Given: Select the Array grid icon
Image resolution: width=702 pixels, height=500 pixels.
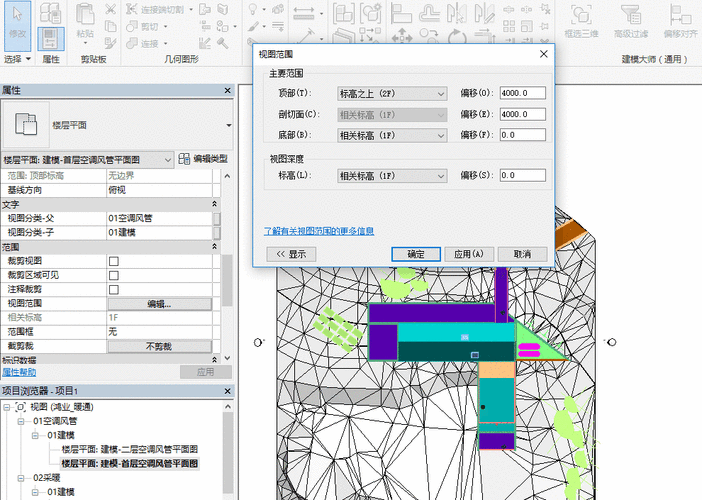Looking at the screenshot, I should pyautogui.click(x=509, y=26).
